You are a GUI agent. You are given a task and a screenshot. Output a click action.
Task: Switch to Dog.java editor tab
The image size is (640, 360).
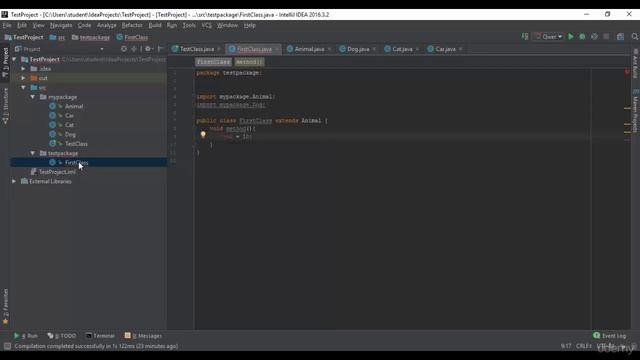(358, 49)
